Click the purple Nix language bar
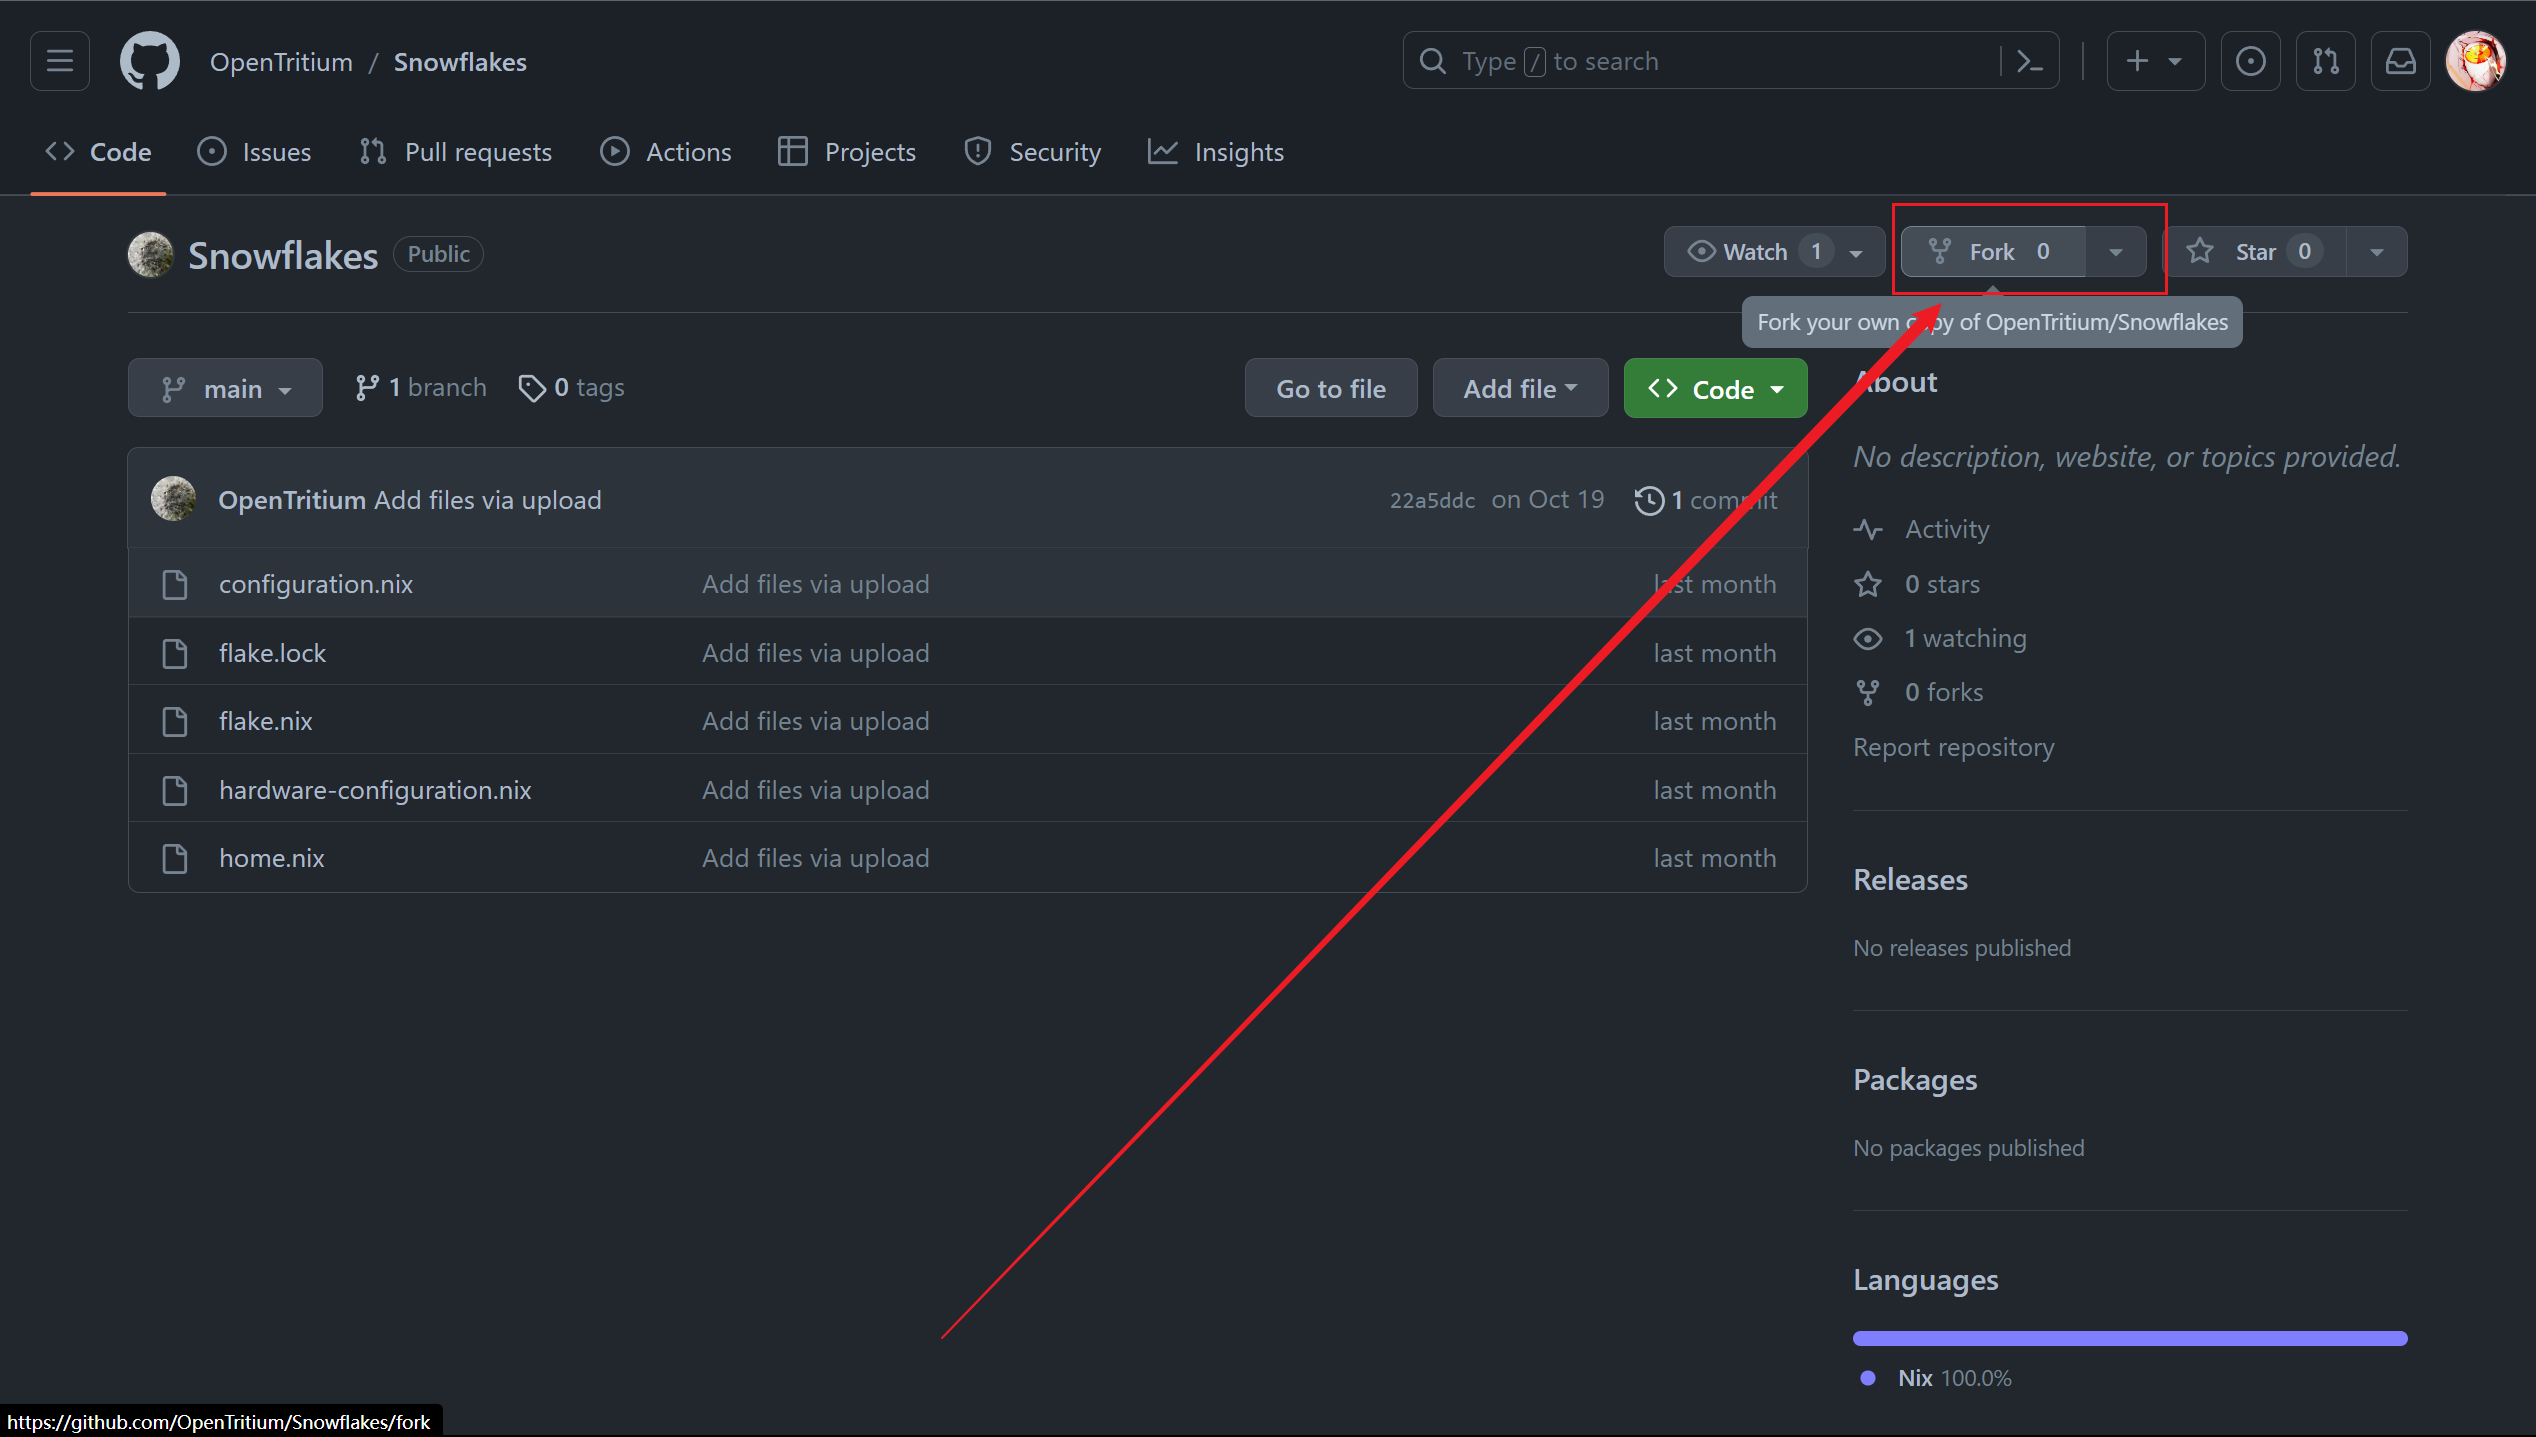Viewport: 2536px width, 1437px height. 2130,1338
